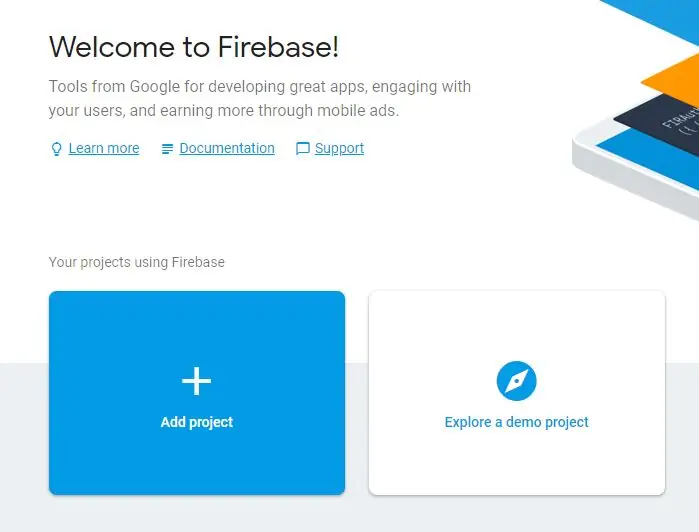Open the Support link
The image size is (699, 532).
coord(339,148)
